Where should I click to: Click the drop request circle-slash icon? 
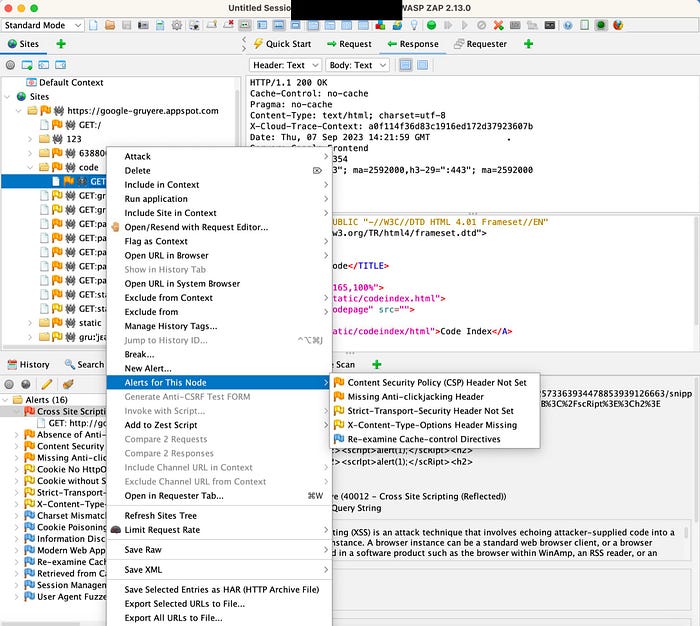[x=481, y=25]
